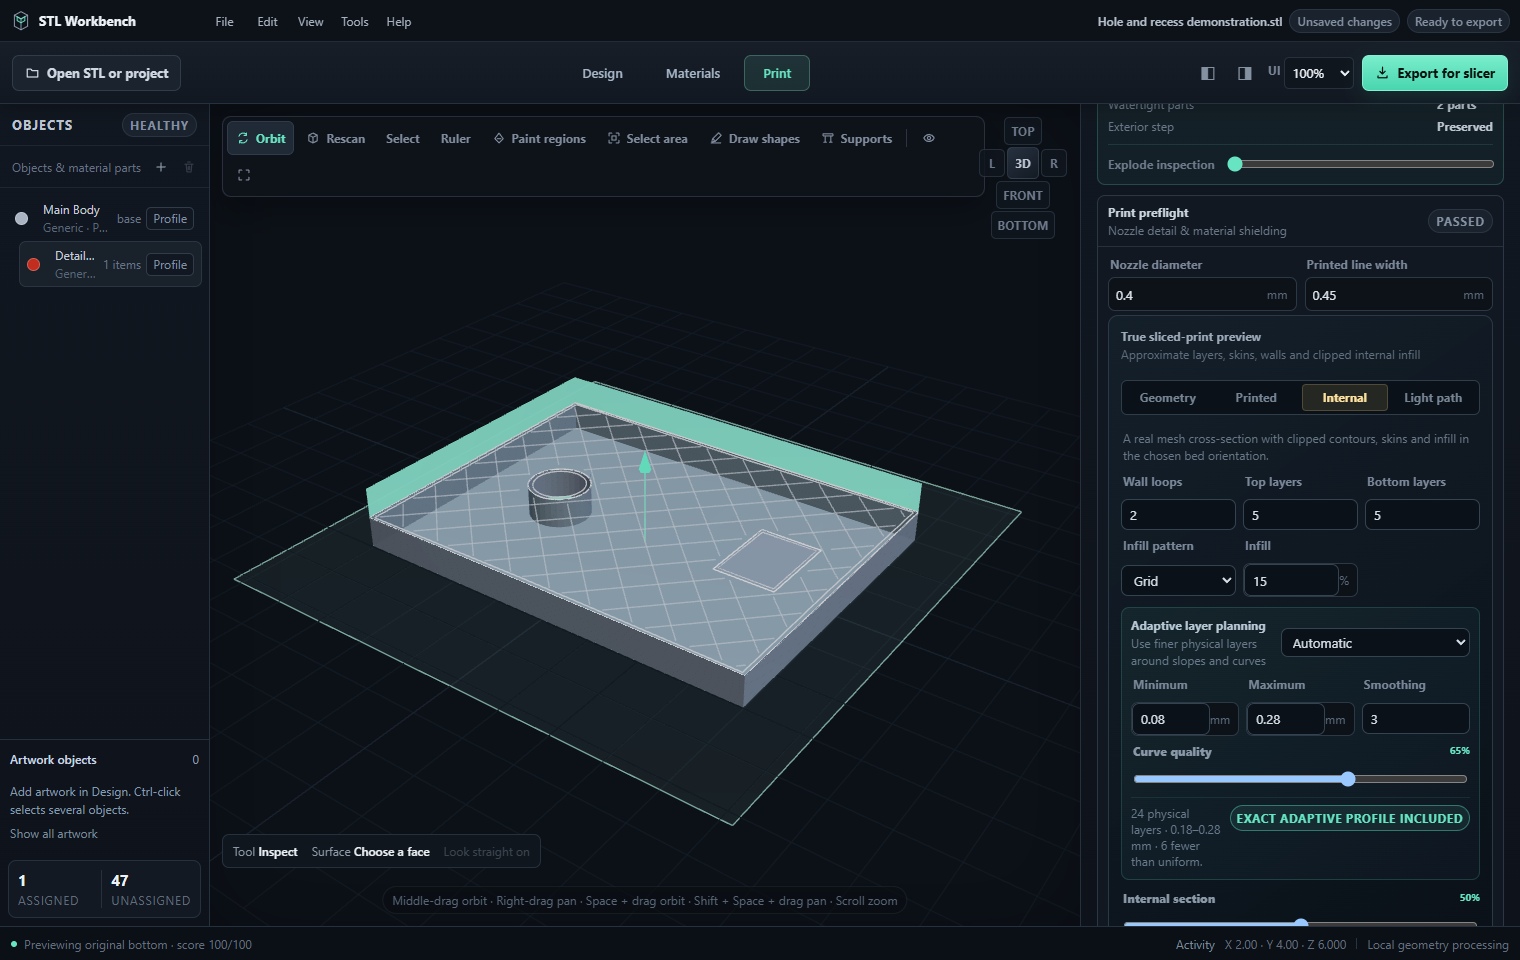Select Light path preview mode
The image size is (1520, 960).
[1433, 397]
